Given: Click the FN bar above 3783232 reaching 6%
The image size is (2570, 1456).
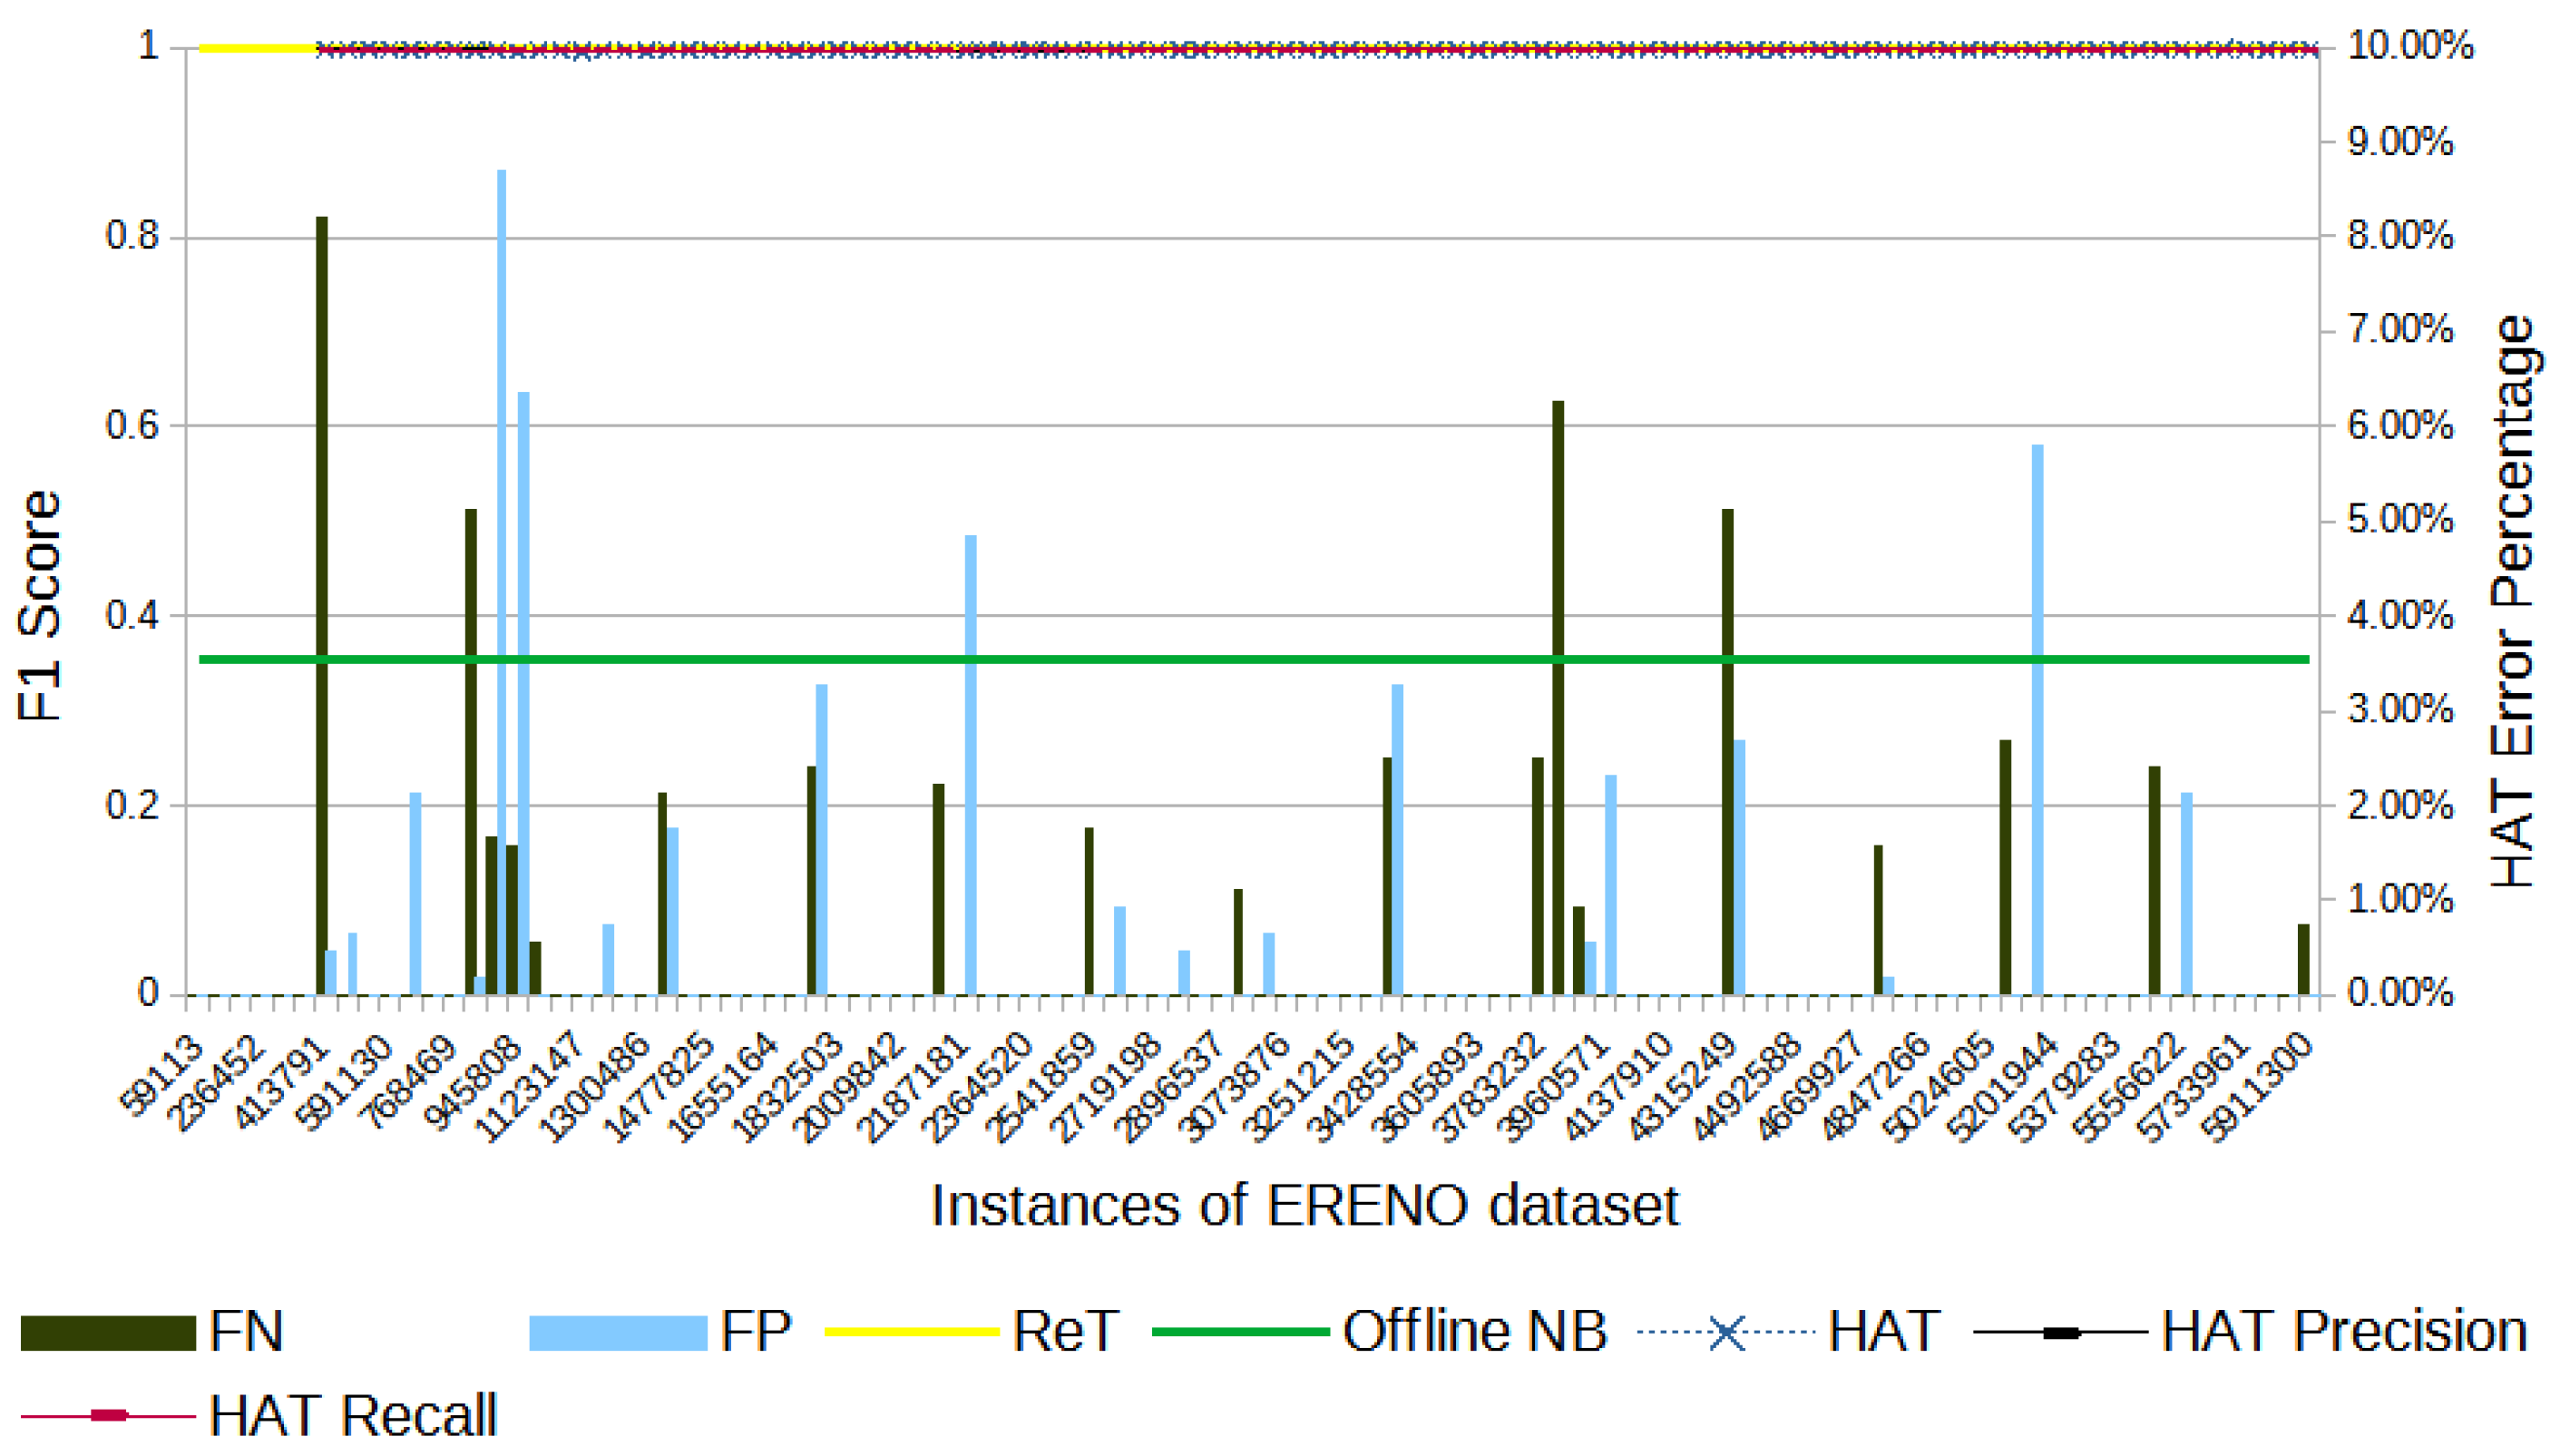Looking at the screenshot, I should tap(1558, 698).
